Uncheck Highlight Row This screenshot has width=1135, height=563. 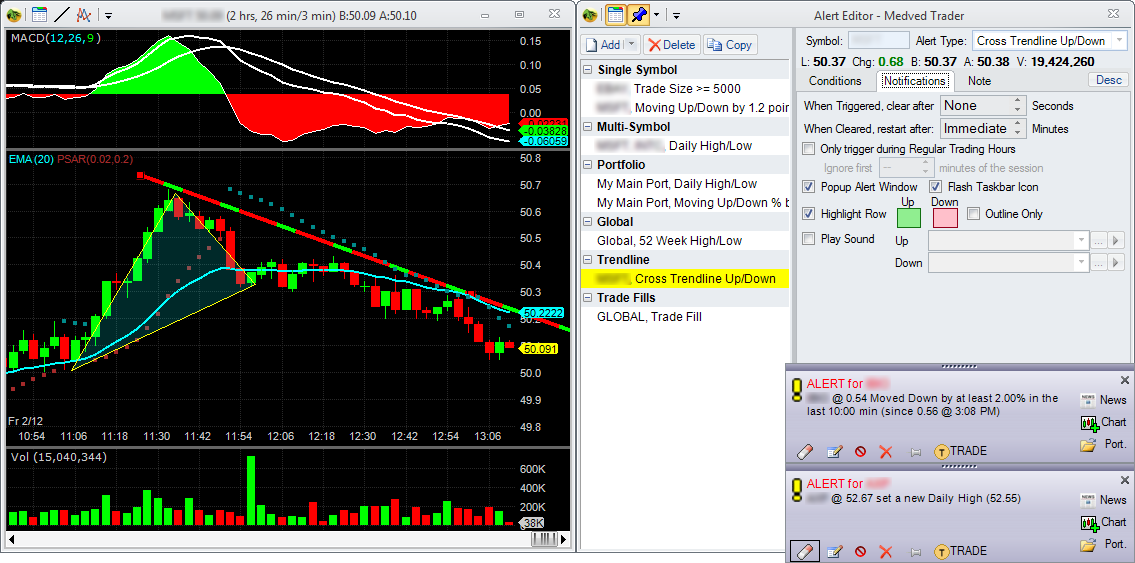[809, 213]
